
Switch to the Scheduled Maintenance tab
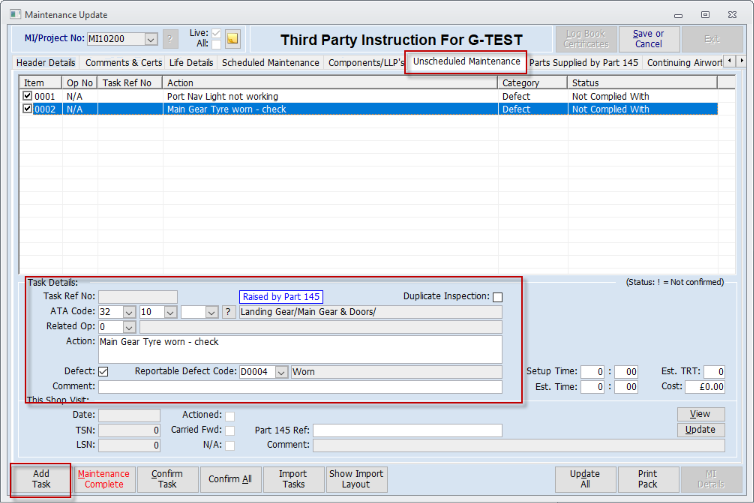click(271, 63)
